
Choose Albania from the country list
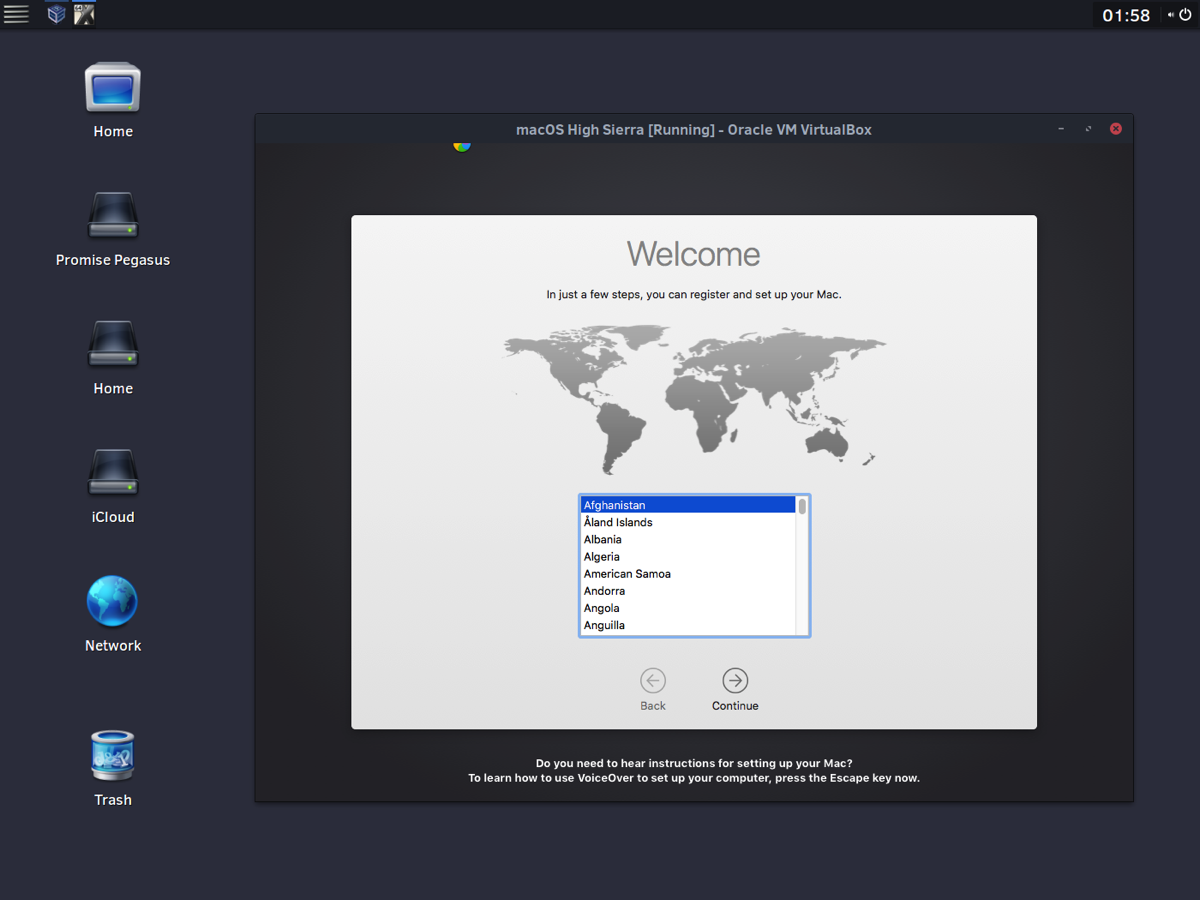[x=688, y=539]
